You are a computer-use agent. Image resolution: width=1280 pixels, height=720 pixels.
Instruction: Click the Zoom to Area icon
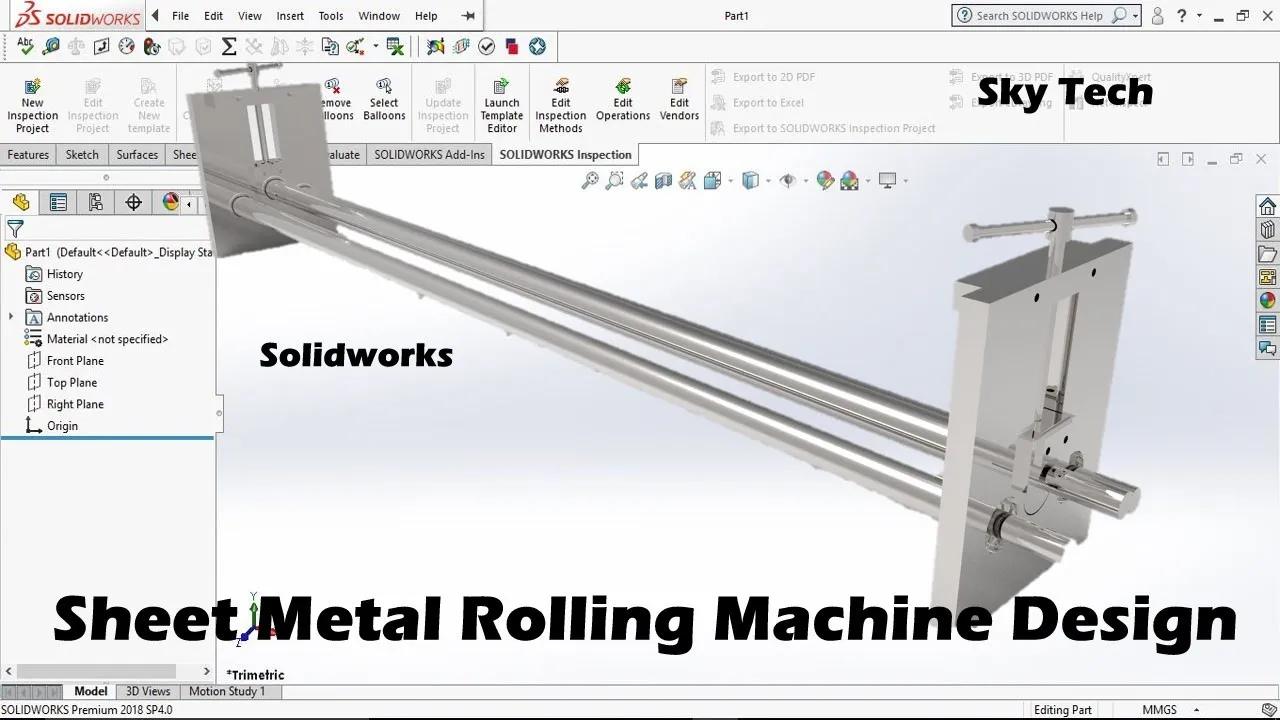pyautogui.click(x=614, y=180)
